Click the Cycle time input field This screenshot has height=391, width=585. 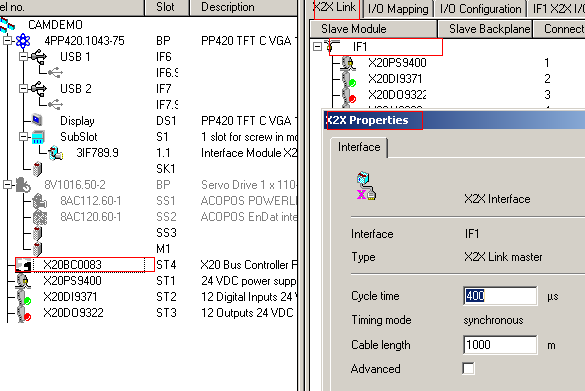(x=500, y=296)
